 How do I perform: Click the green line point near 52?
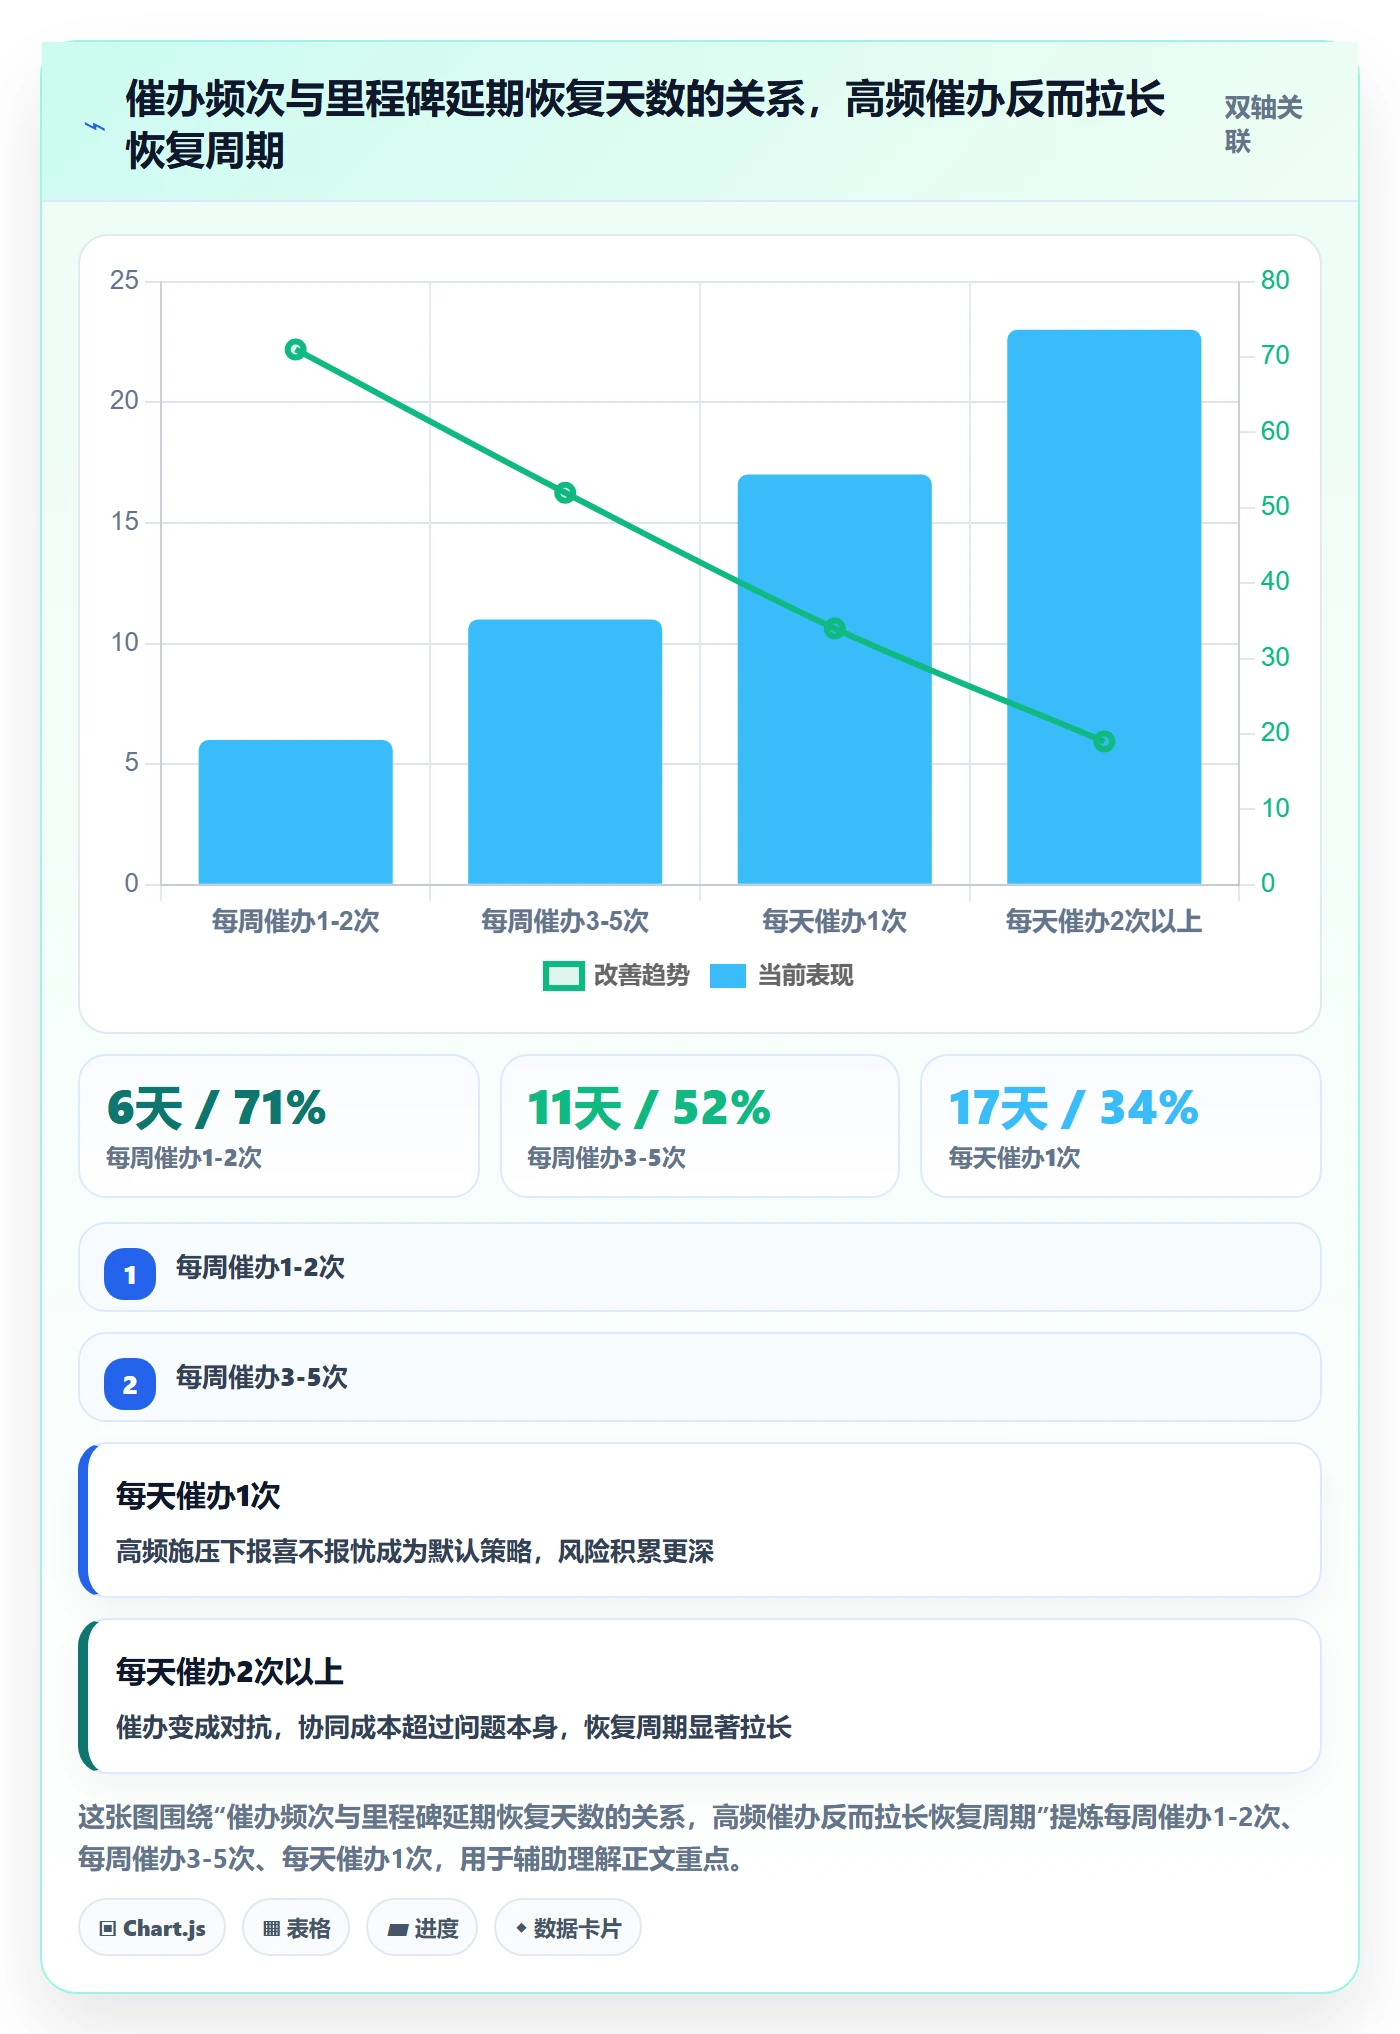[x=565, y=492]
